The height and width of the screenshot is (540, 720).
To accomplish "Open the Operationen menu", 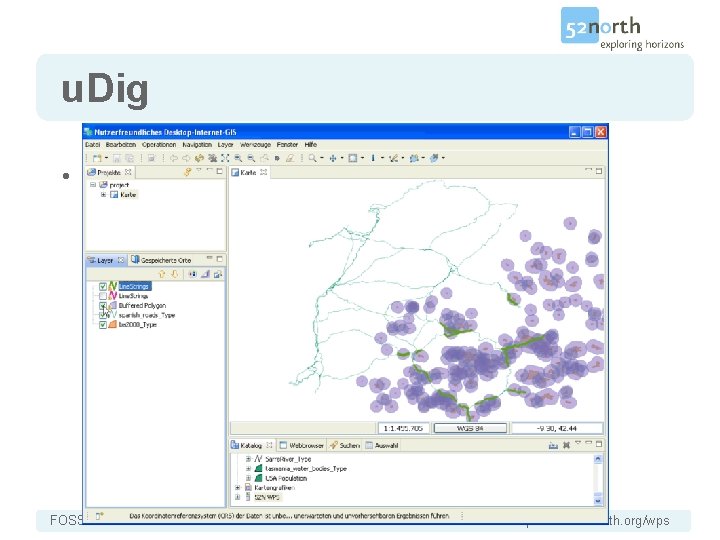I will [x=159, y=145].
